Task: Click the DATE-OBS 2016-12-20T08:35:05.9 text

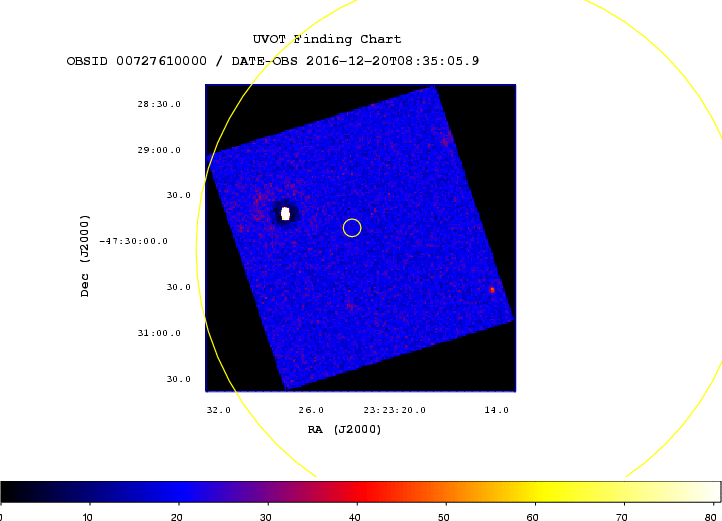Action: tap(355, 61)
